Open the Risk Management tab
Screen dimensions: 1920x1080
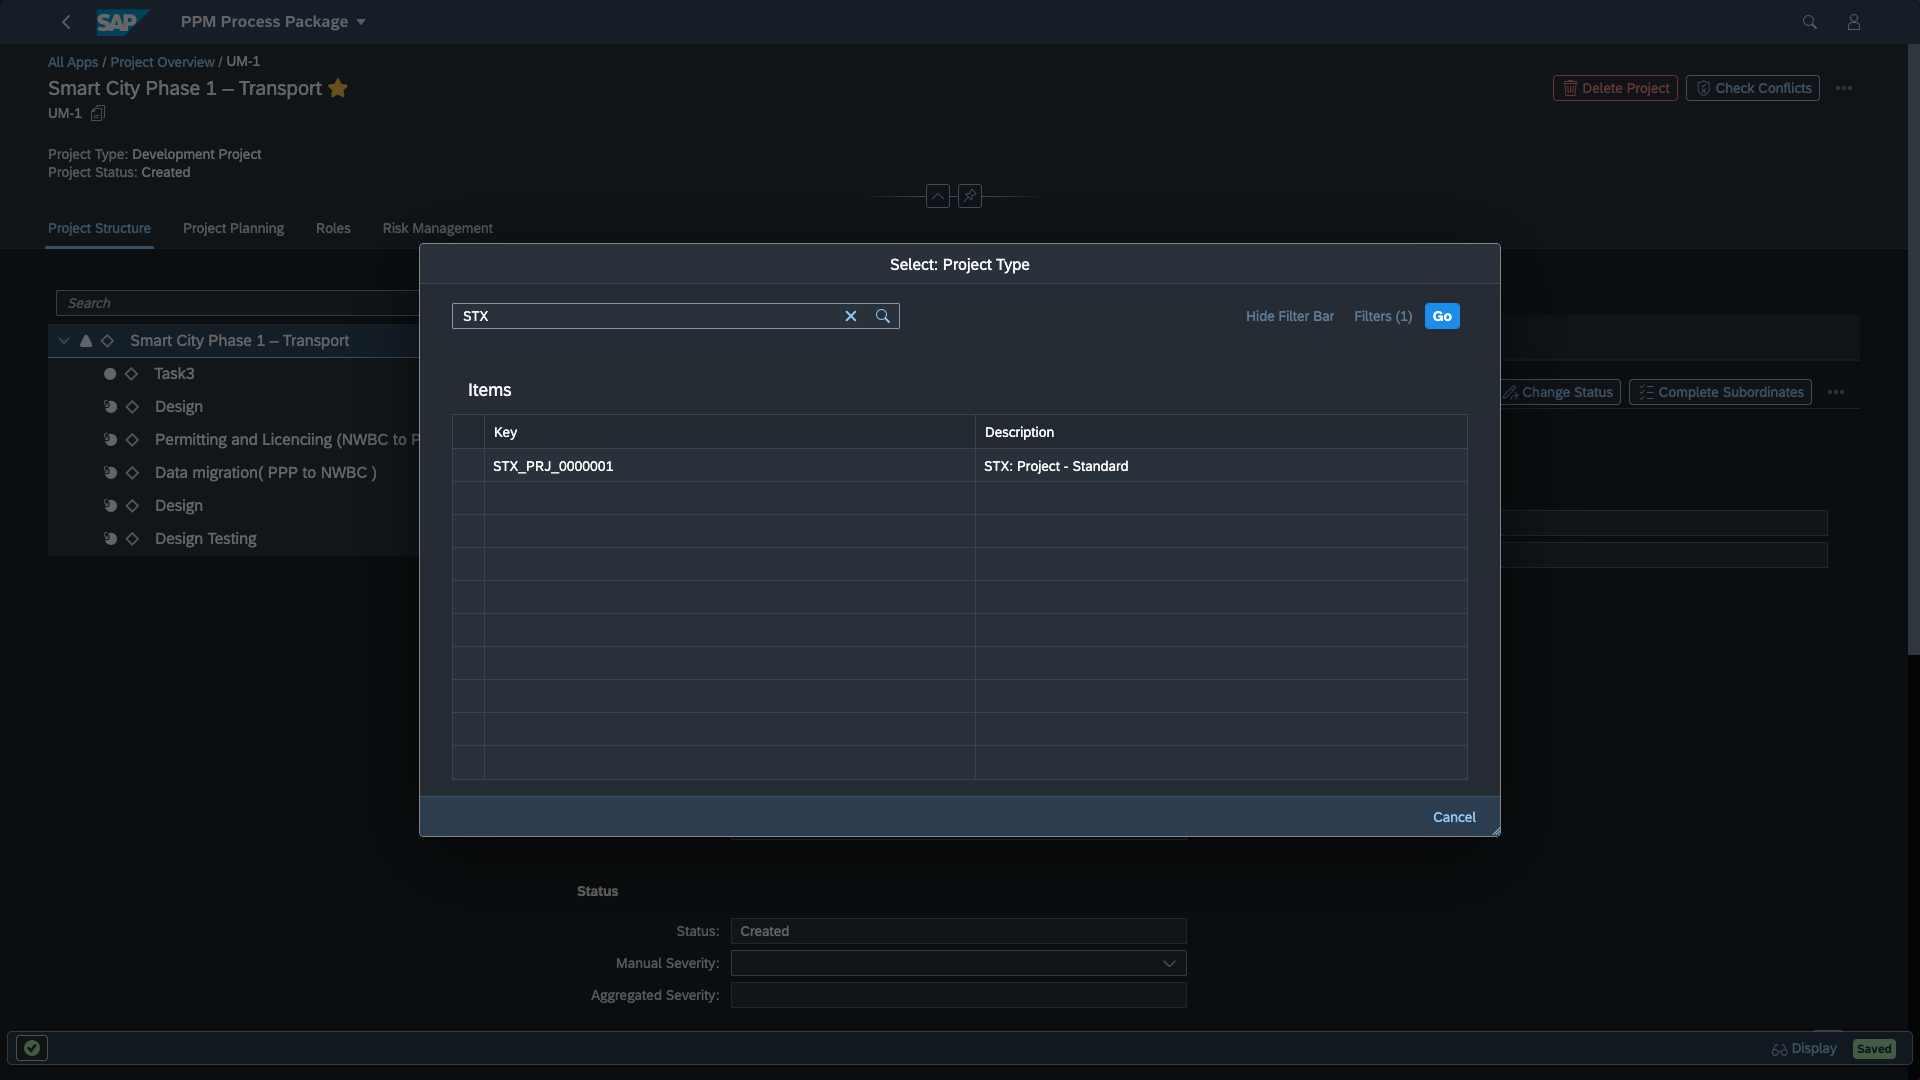(437, 228)
